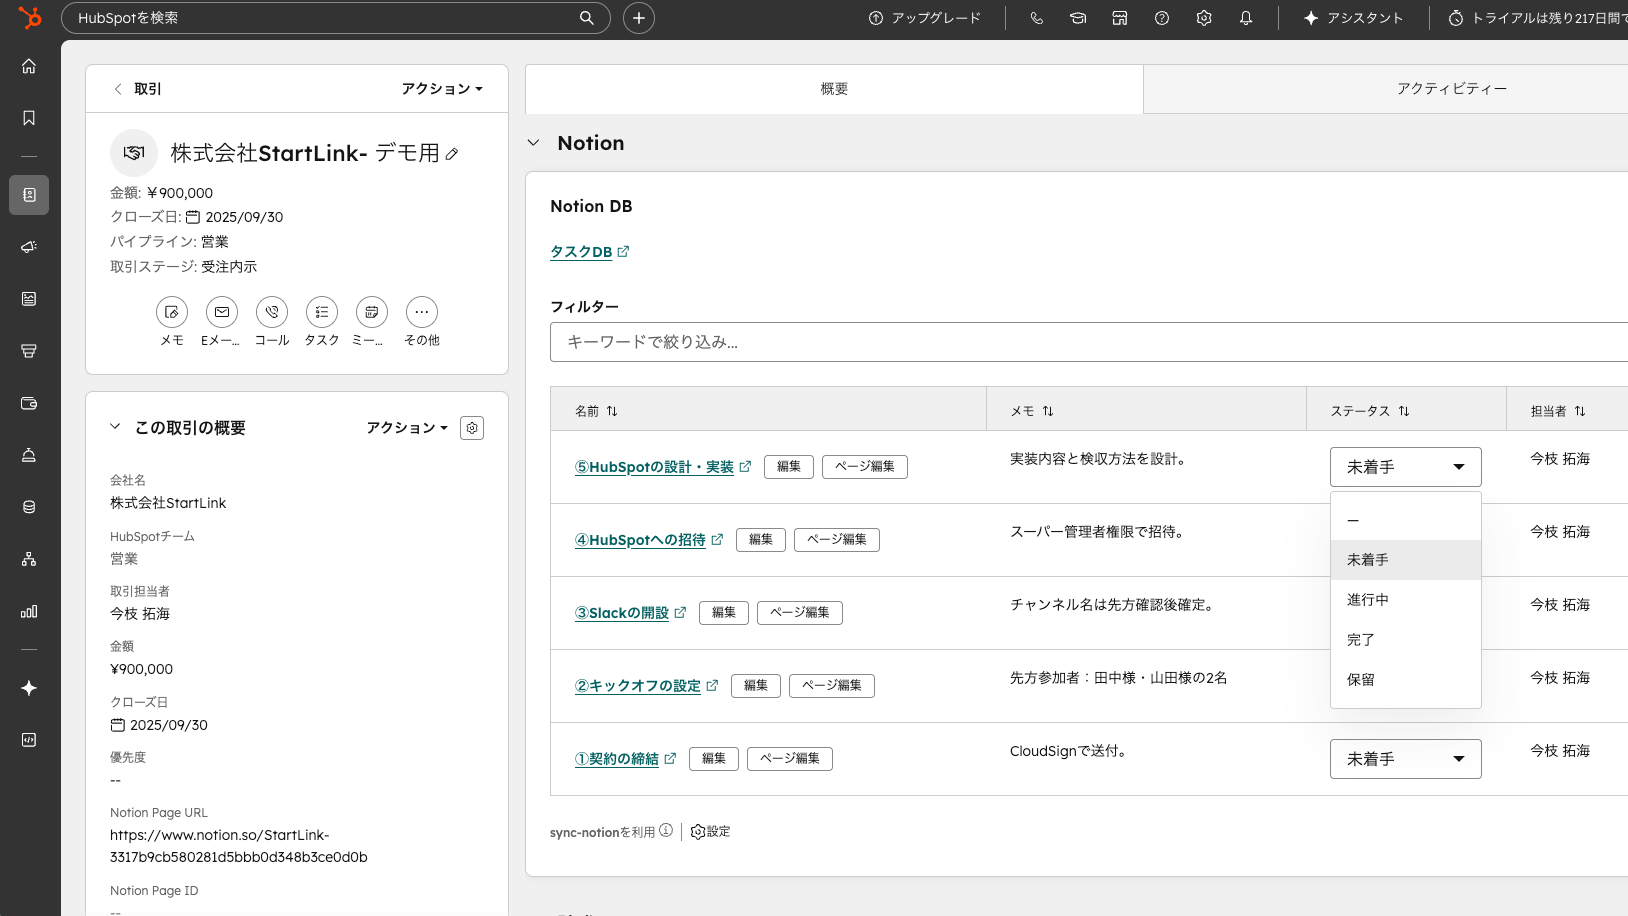
Task: Sort the table by name column
Action: (612, 411)
